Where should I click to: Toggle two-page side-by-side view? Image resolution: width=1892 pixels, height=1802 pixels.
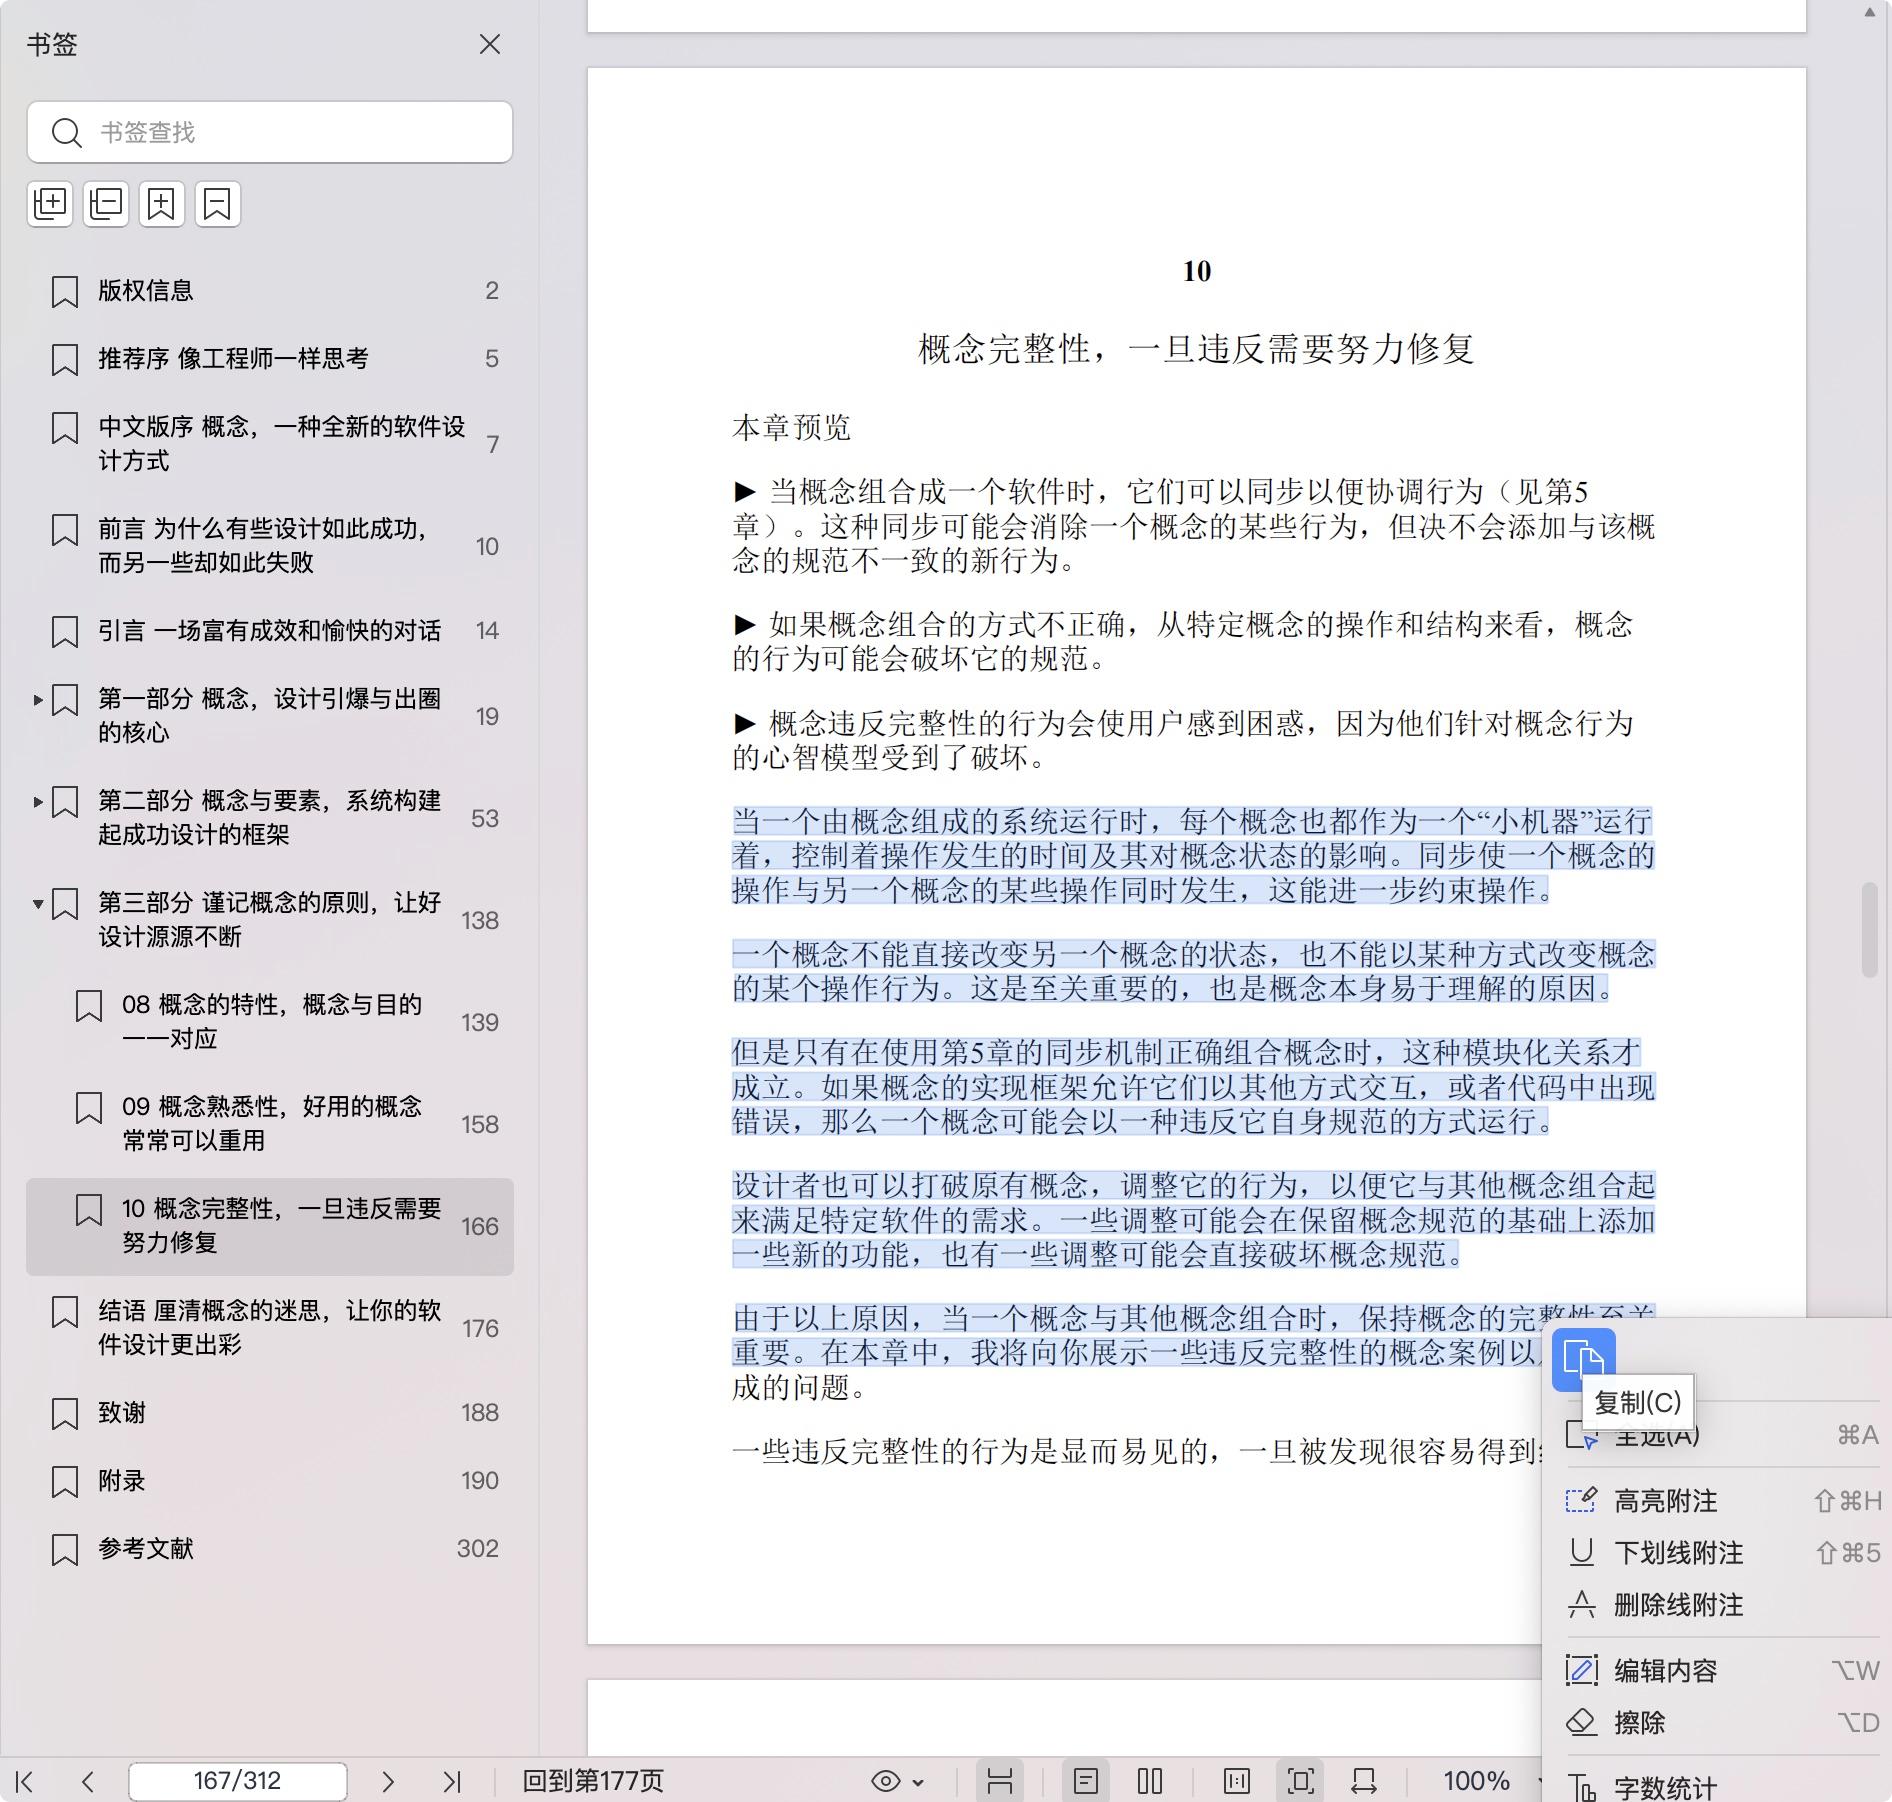coord(1150,1781)
